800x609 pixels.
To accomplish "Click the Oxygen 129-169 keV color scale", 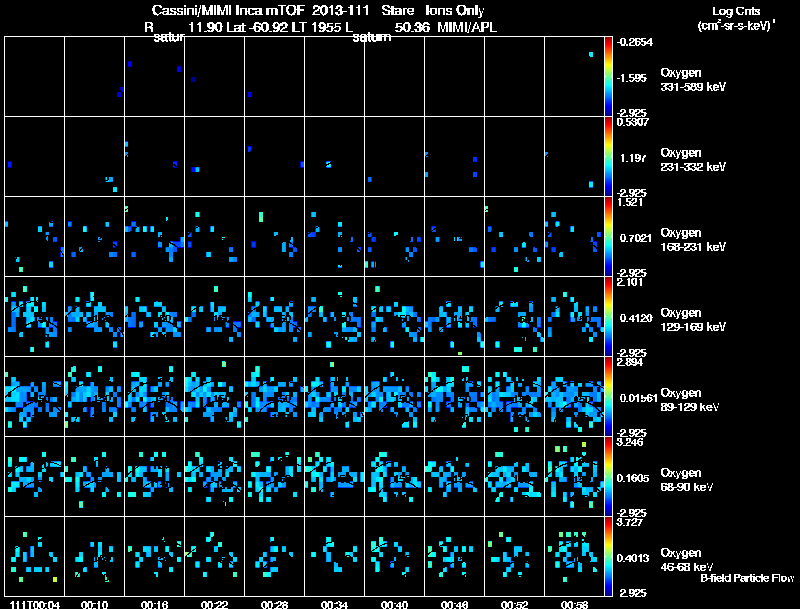I will coord(608,316).
